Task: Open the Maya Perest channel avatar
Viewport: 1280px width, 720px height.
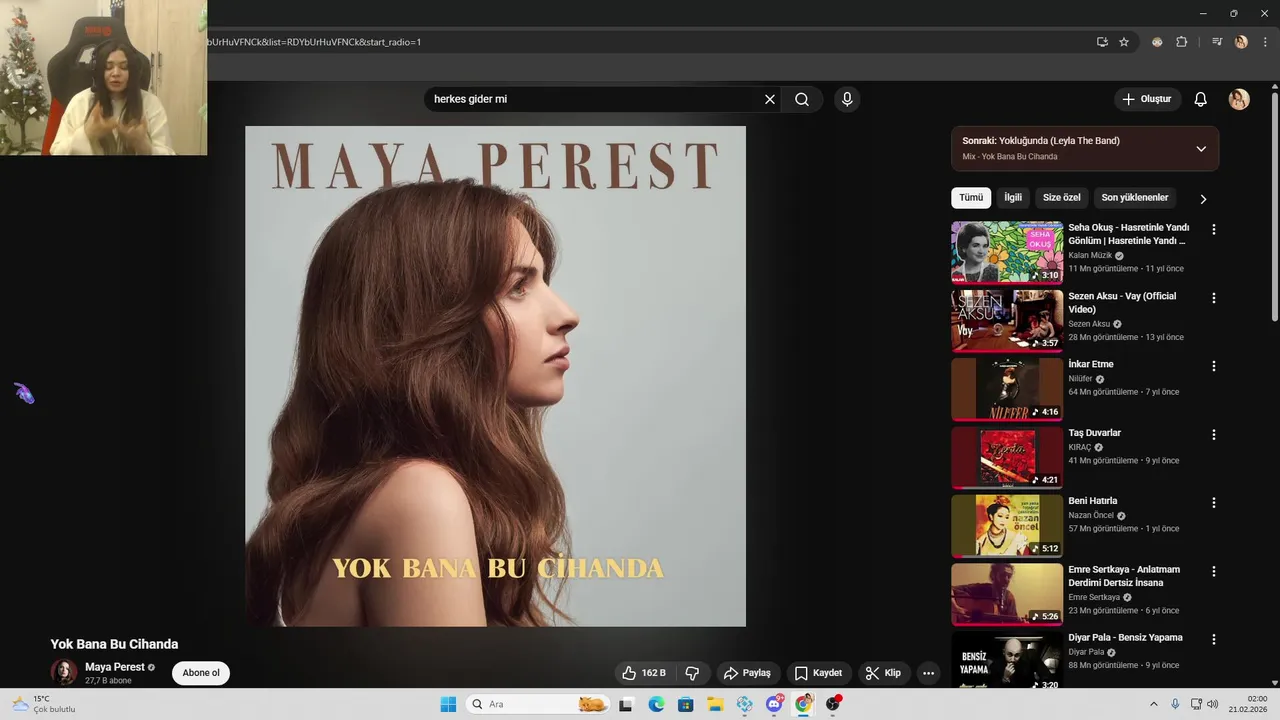Action: point(64,672)
